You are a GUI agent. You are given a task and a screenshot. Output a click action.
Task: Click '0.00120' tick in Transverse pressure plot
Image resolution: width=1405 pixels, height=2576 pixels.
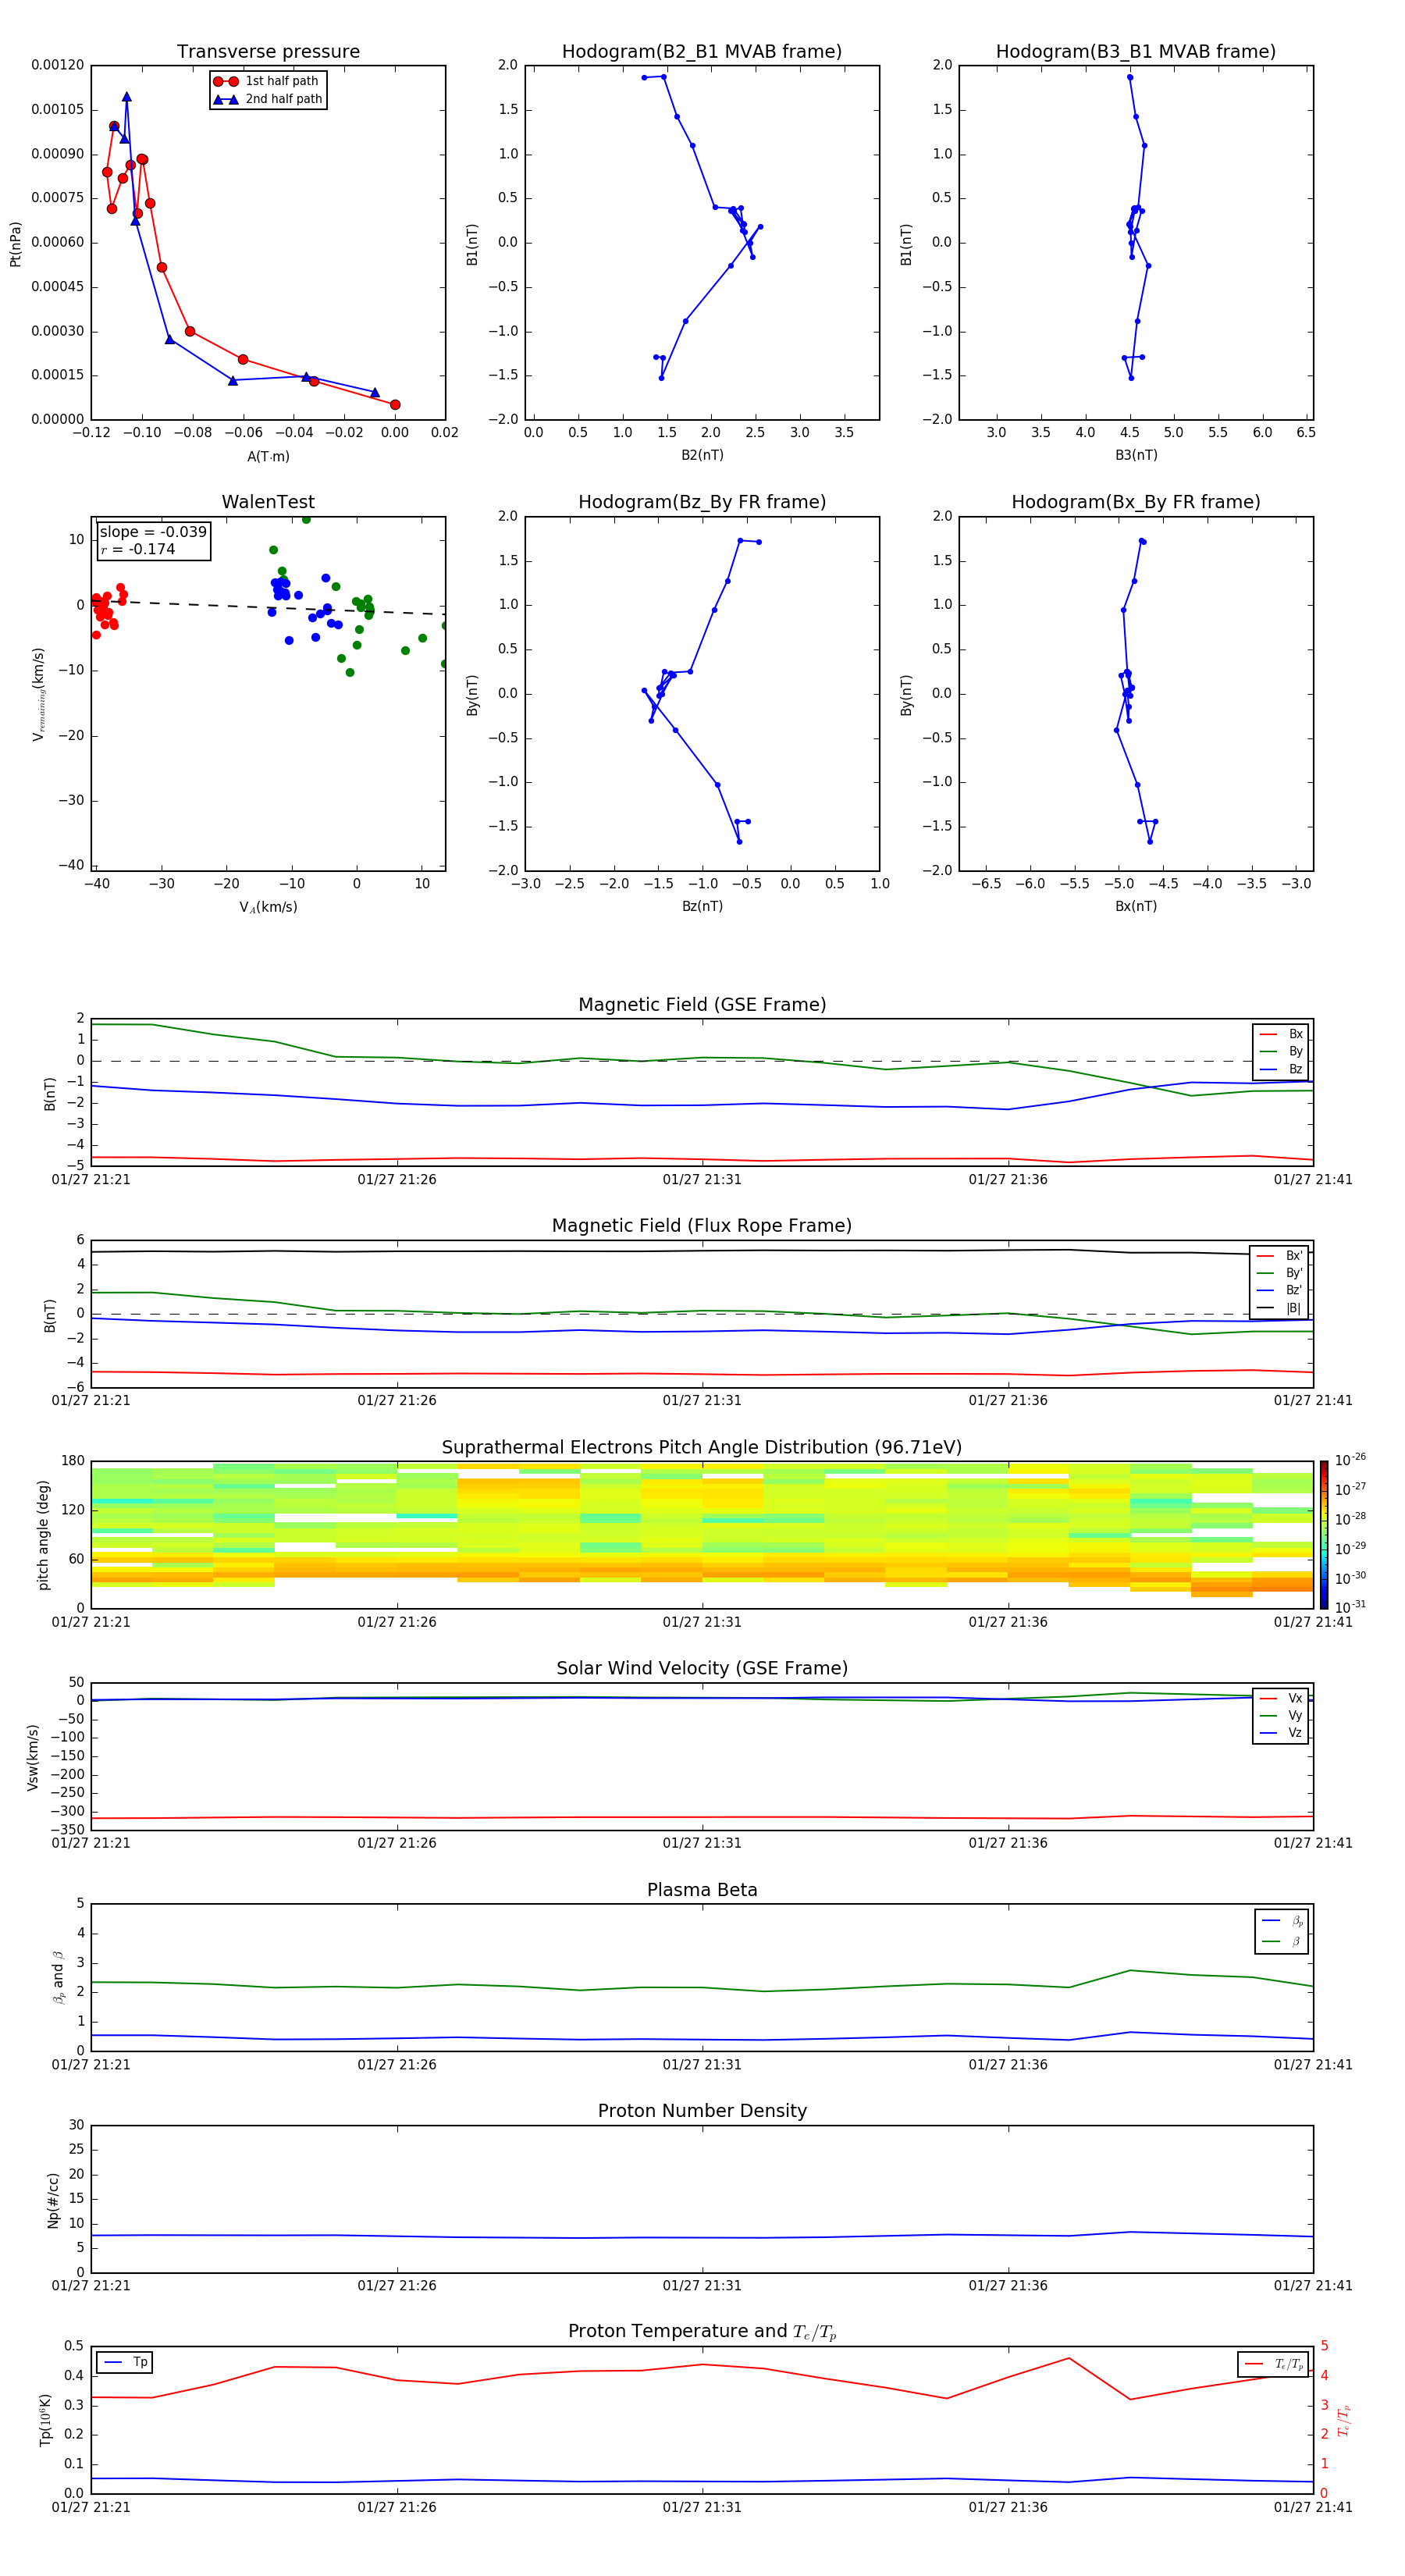click(x=58, y=65)
